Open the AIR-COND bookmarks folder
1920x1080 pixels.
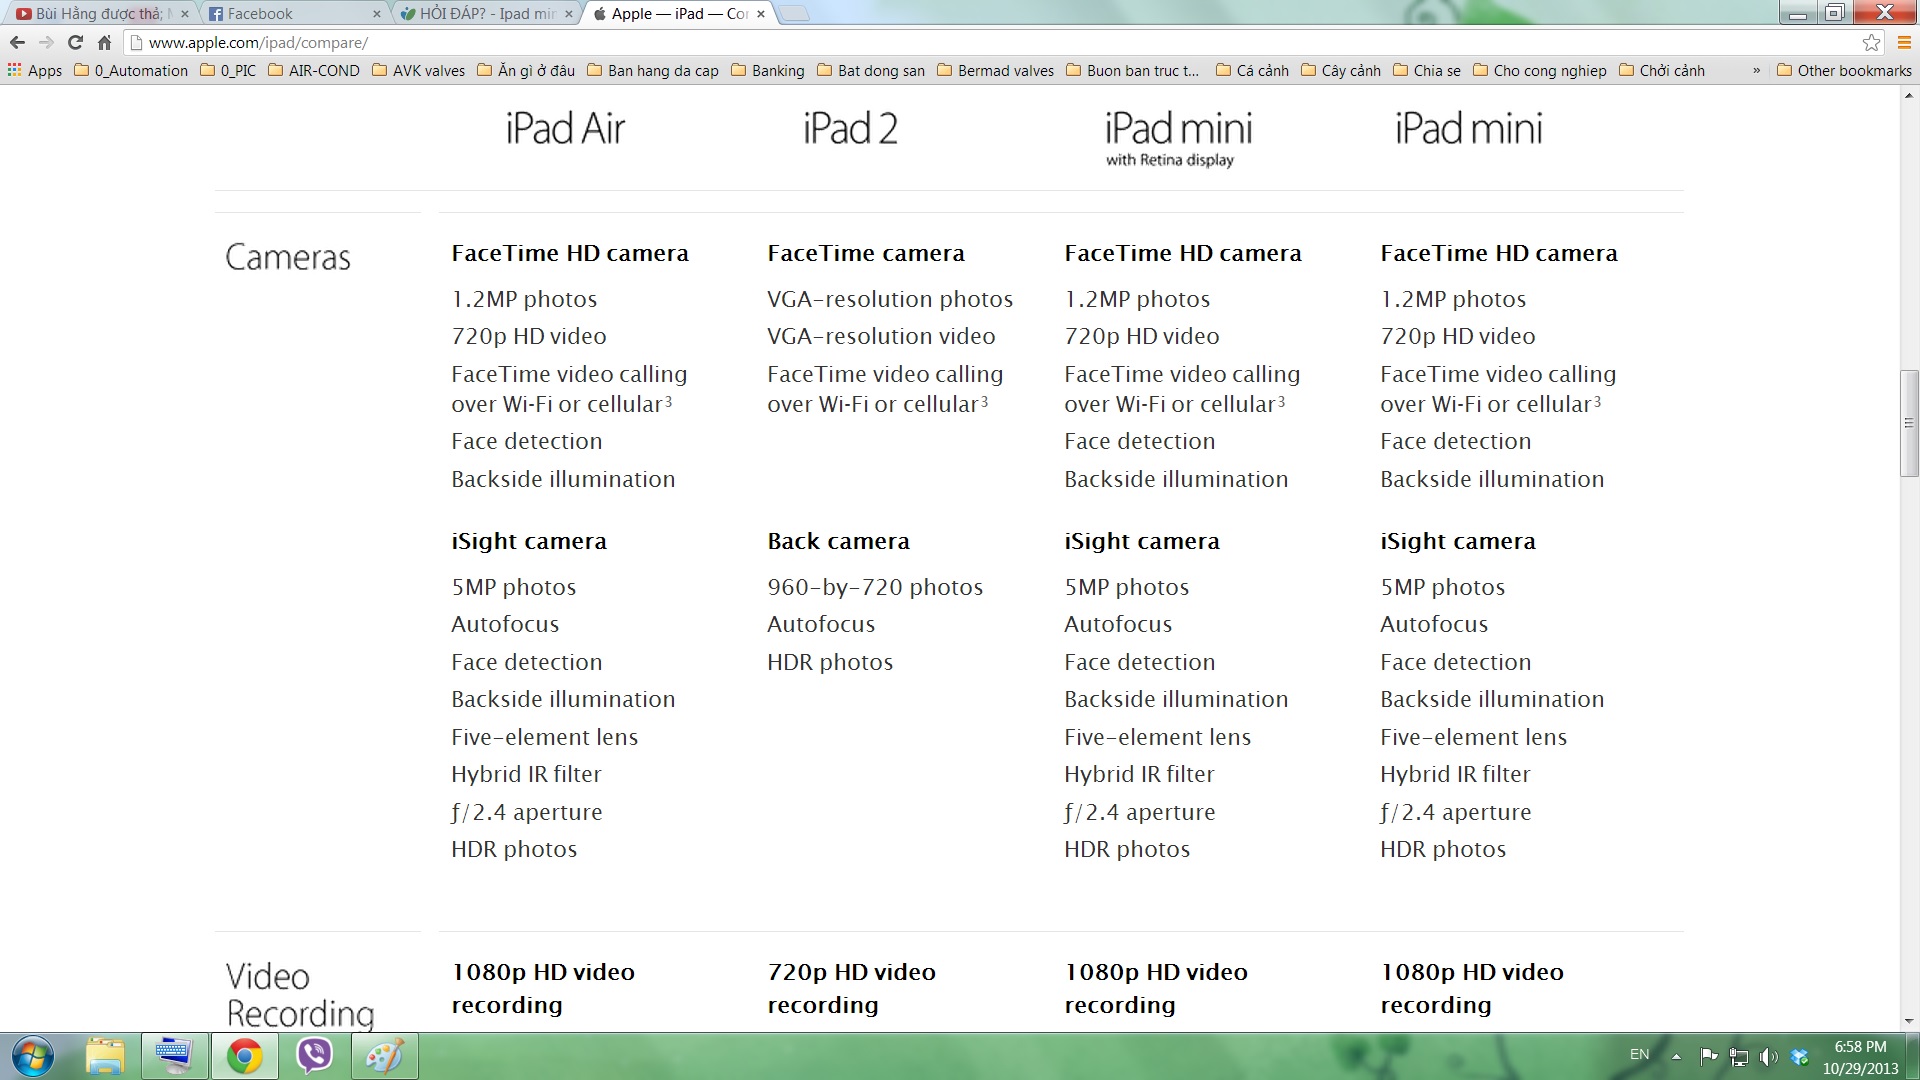[x=314, y=70]
